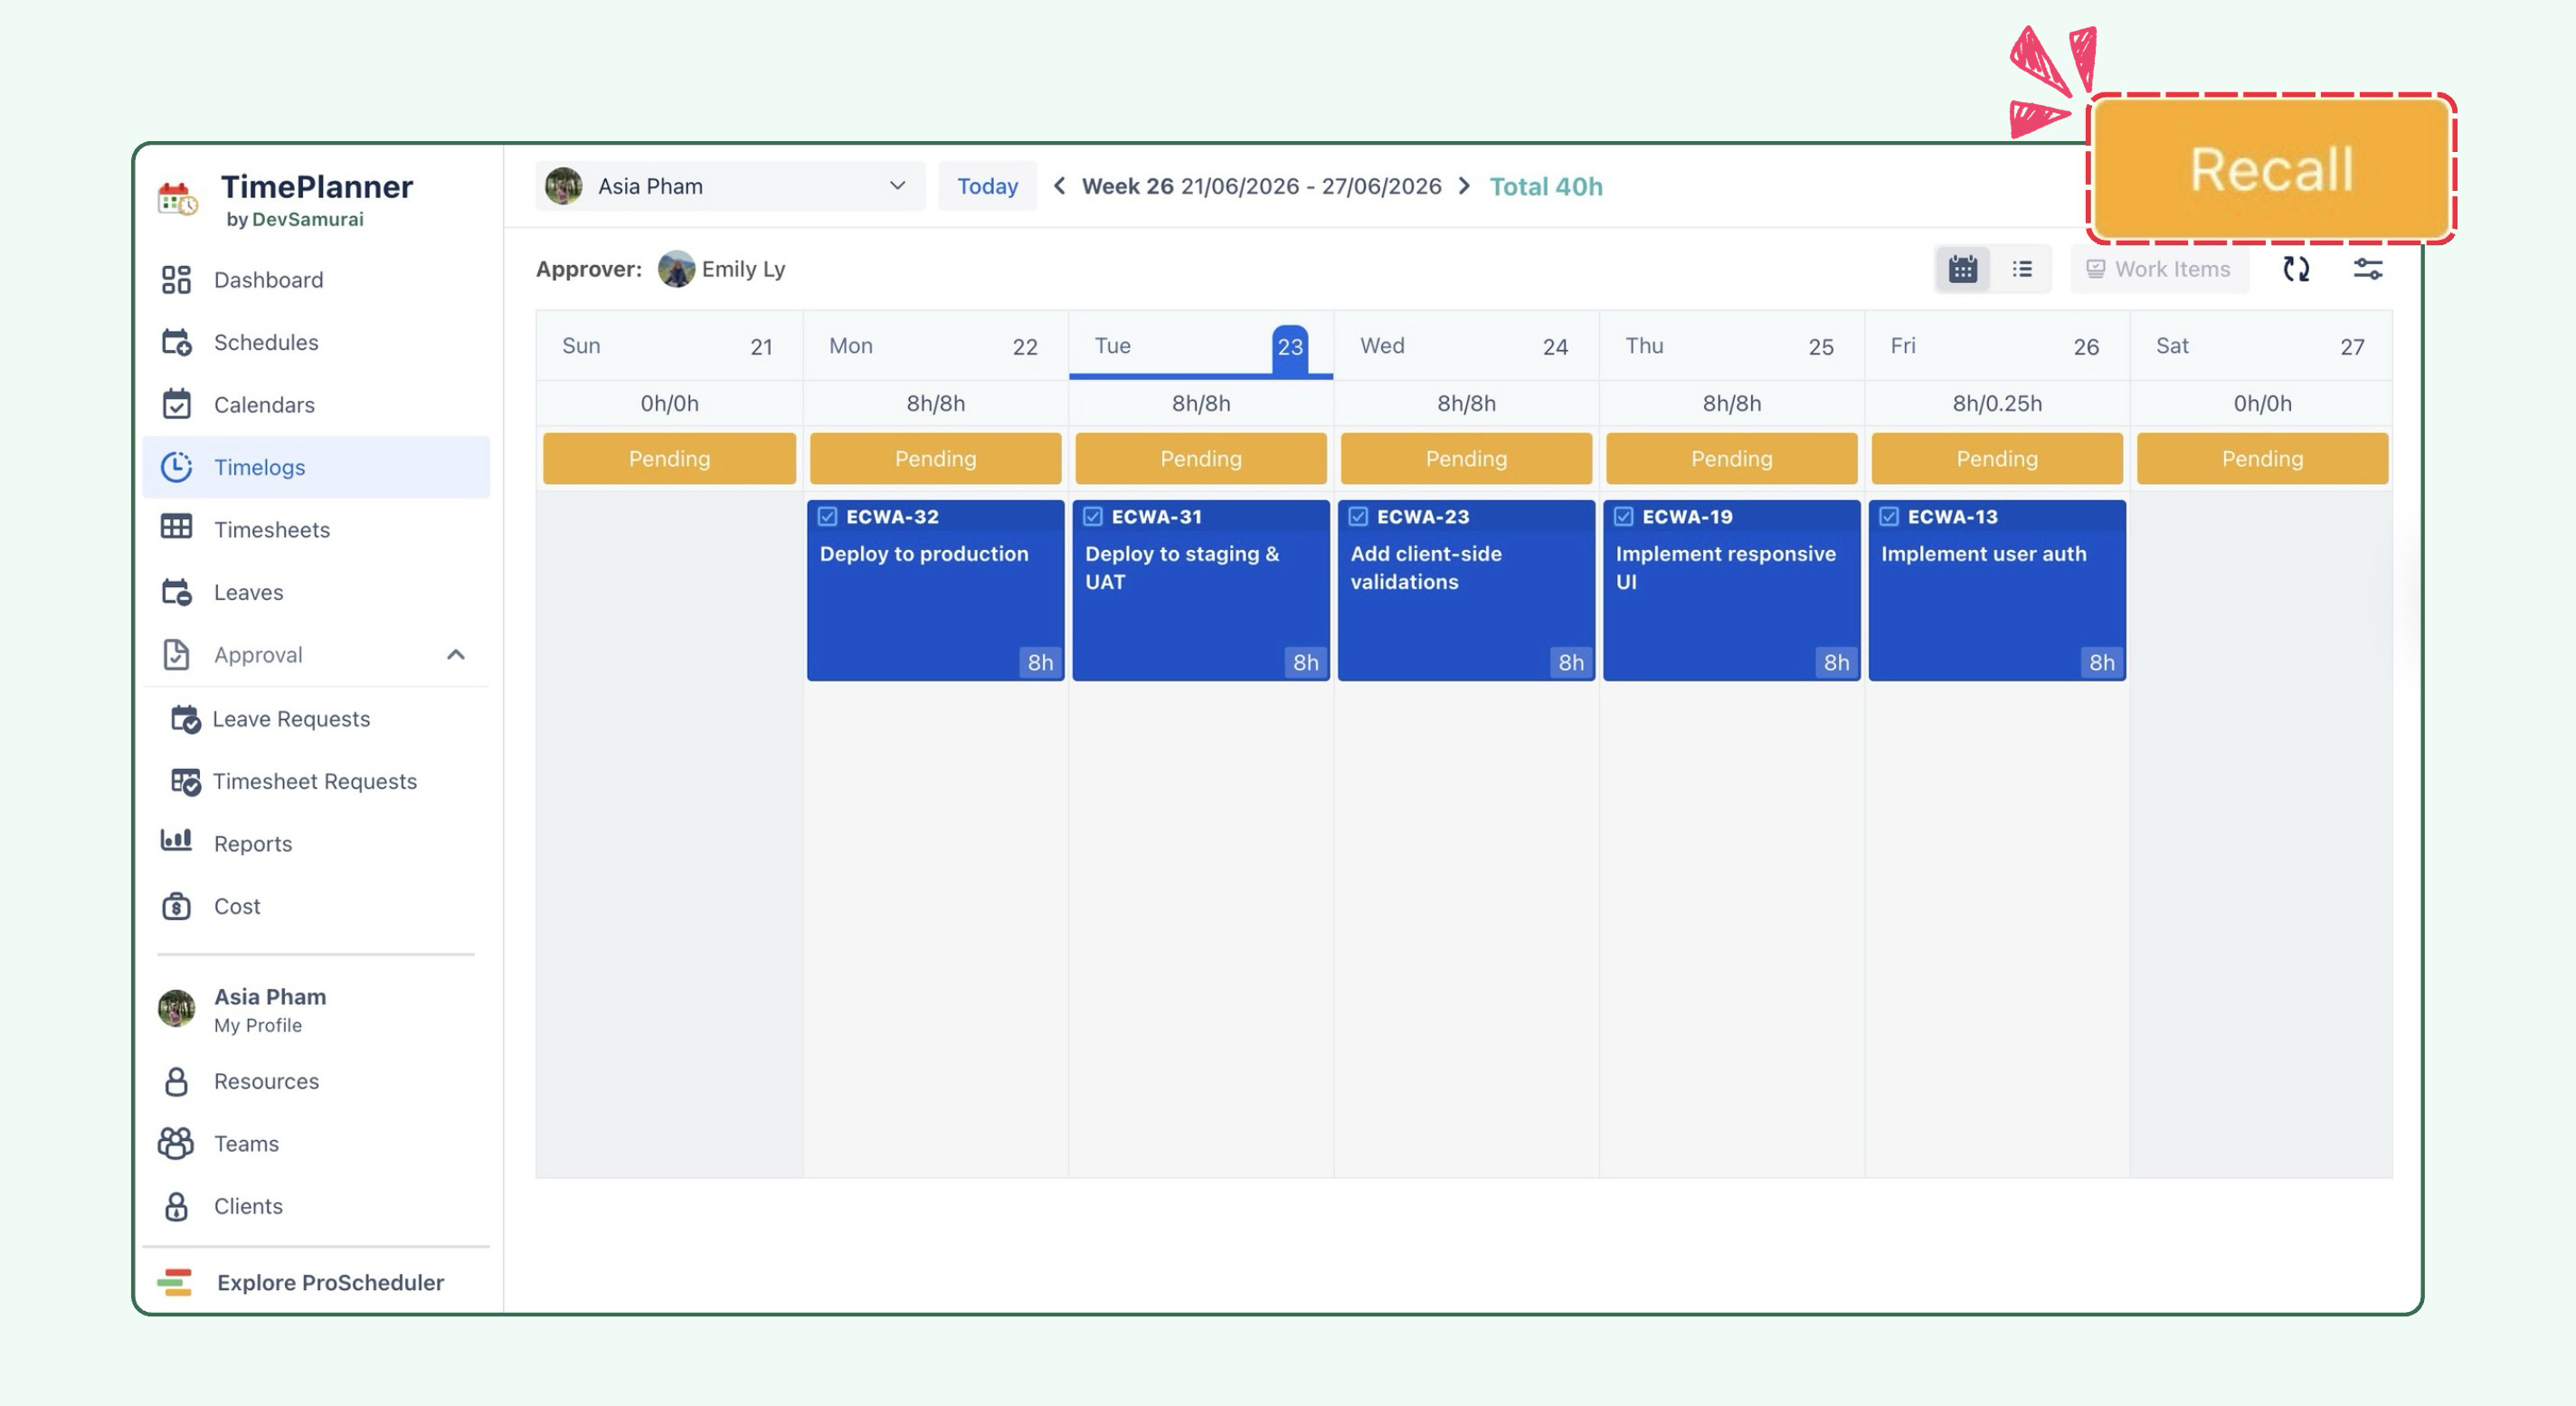The width and height of the screenshot is (2576, 1406).
Task: Switch to list view icon
Action: click(2021, 269)
